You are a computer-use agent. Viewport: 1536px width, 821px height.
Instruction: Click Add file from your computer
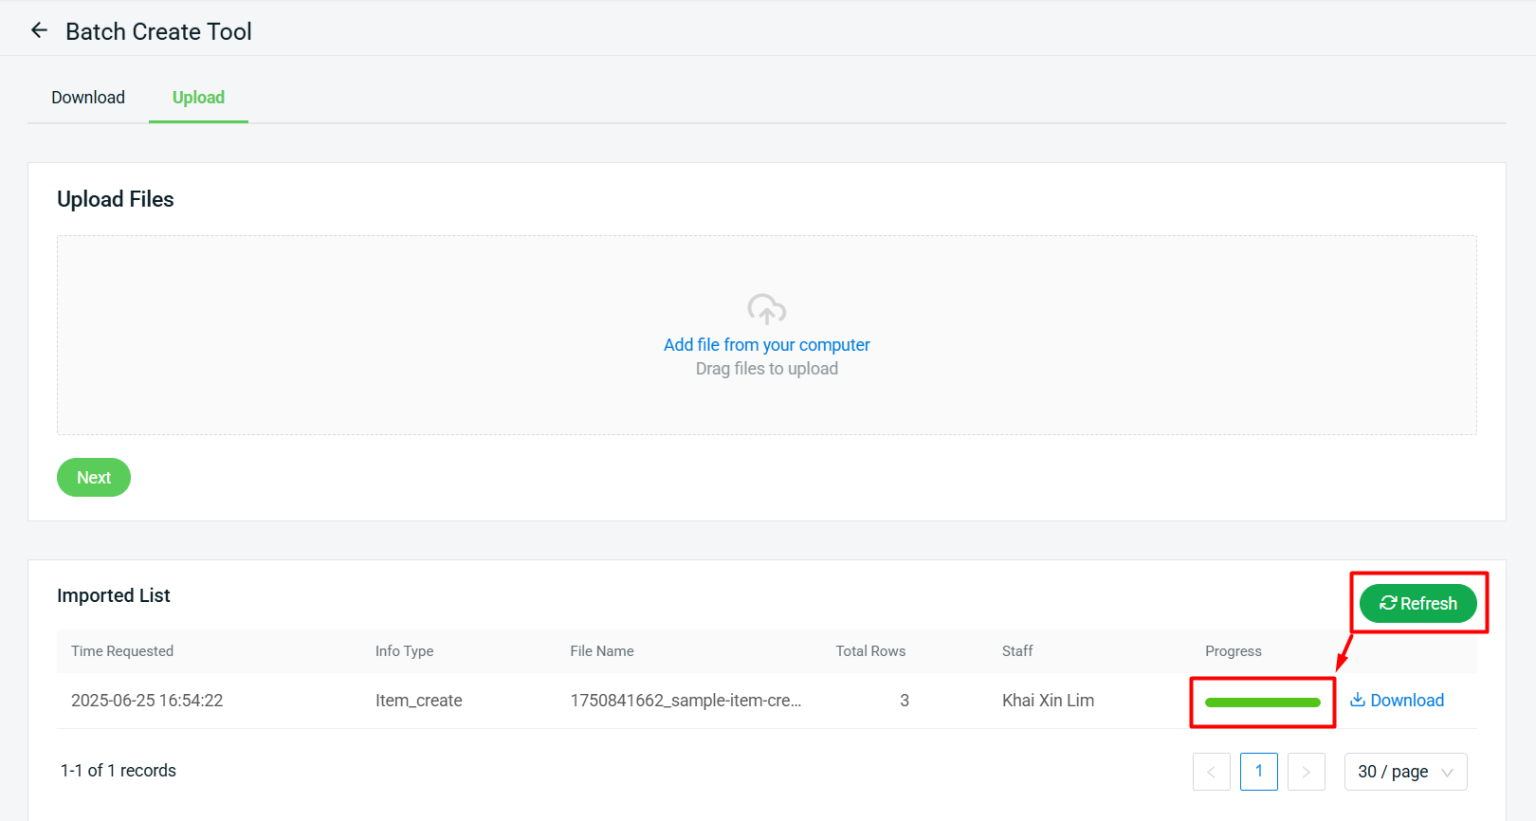click(x=766, y=344)
